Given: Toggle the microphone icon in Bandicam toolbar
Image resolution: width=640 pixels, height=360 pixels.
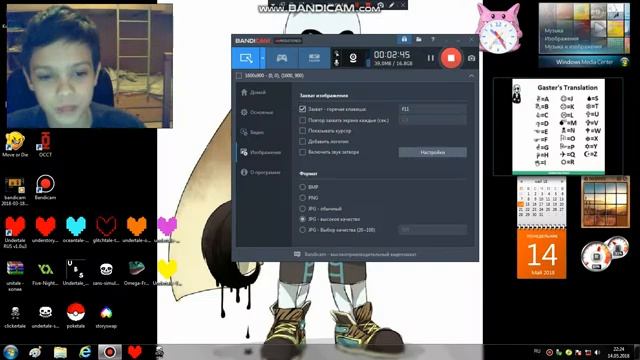Looking at the screenshot, I should (337, 63).
